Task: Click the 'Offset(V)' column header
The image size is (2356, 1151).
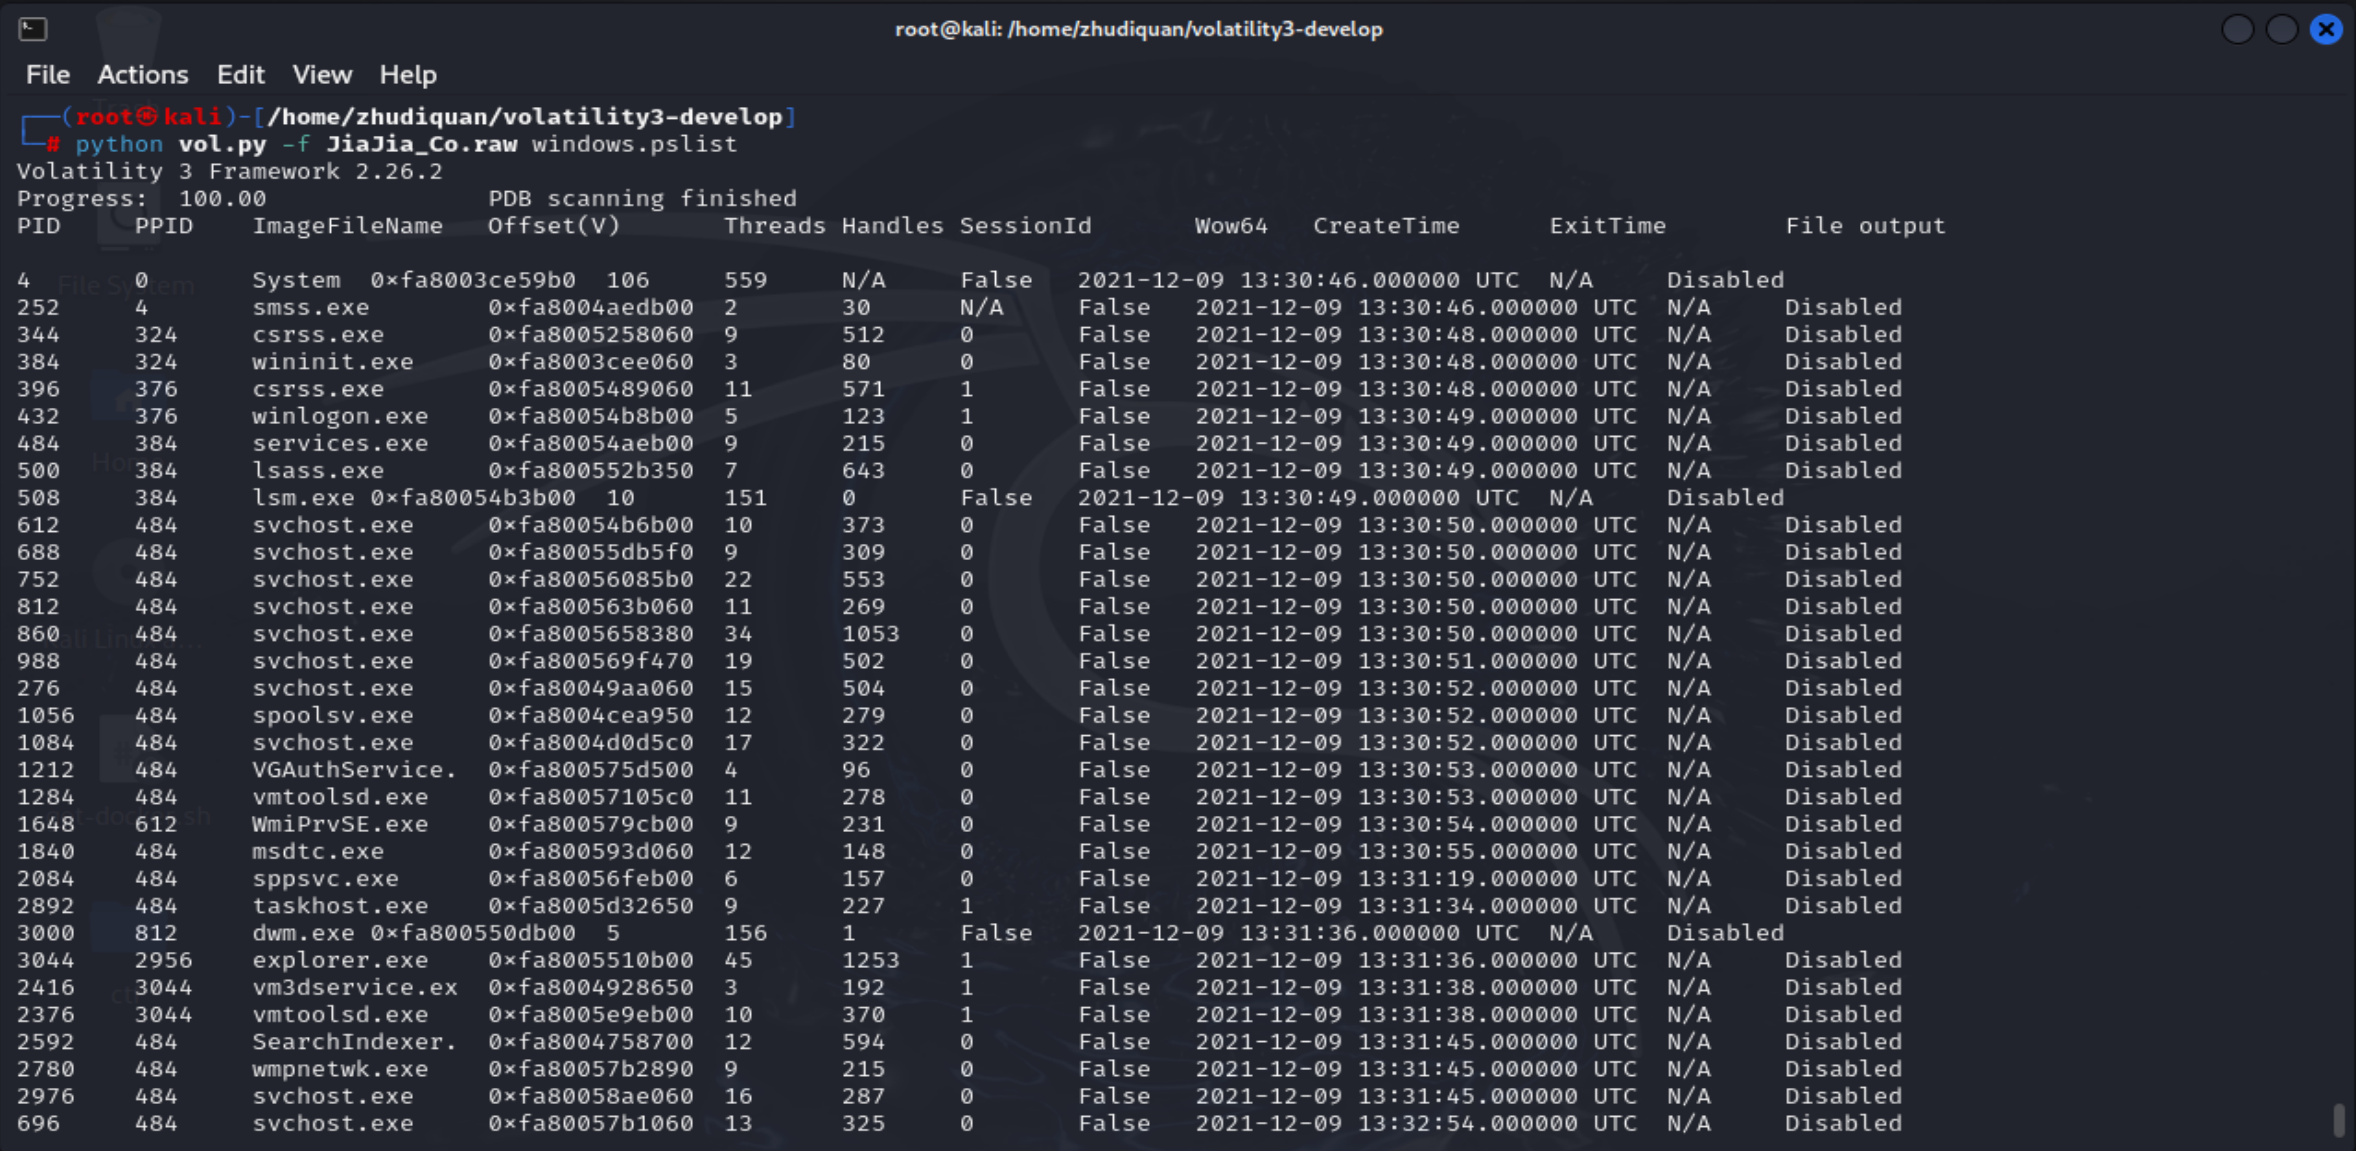Action: point(554,226)
